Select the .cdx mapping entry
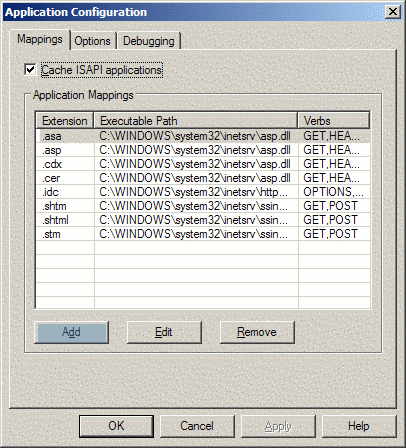406x448 pixels. tap(203, 164)
